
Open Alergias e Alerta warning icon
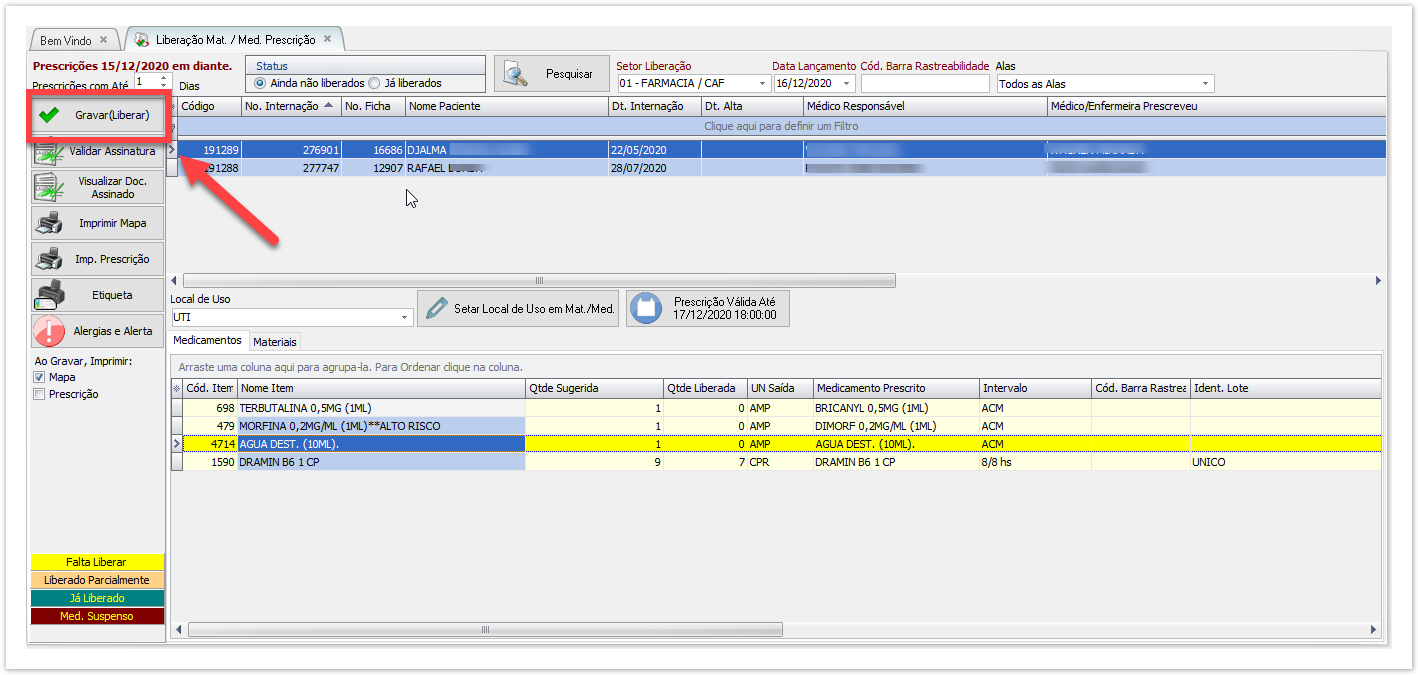click(49, 331)
